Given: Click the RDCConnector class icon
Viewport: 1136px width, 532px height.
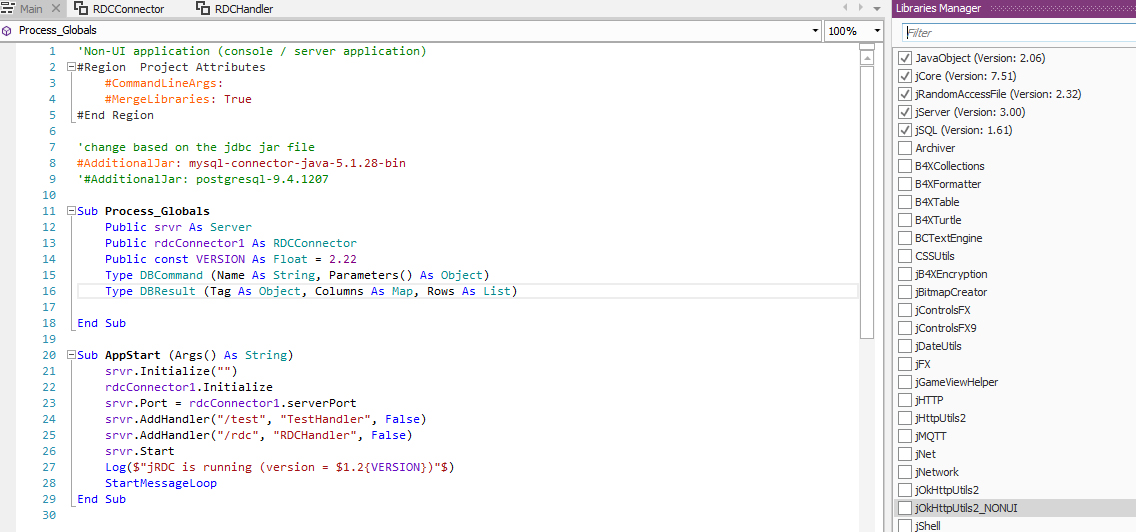Looking at the screenshot, I should [x=81, y=9].
